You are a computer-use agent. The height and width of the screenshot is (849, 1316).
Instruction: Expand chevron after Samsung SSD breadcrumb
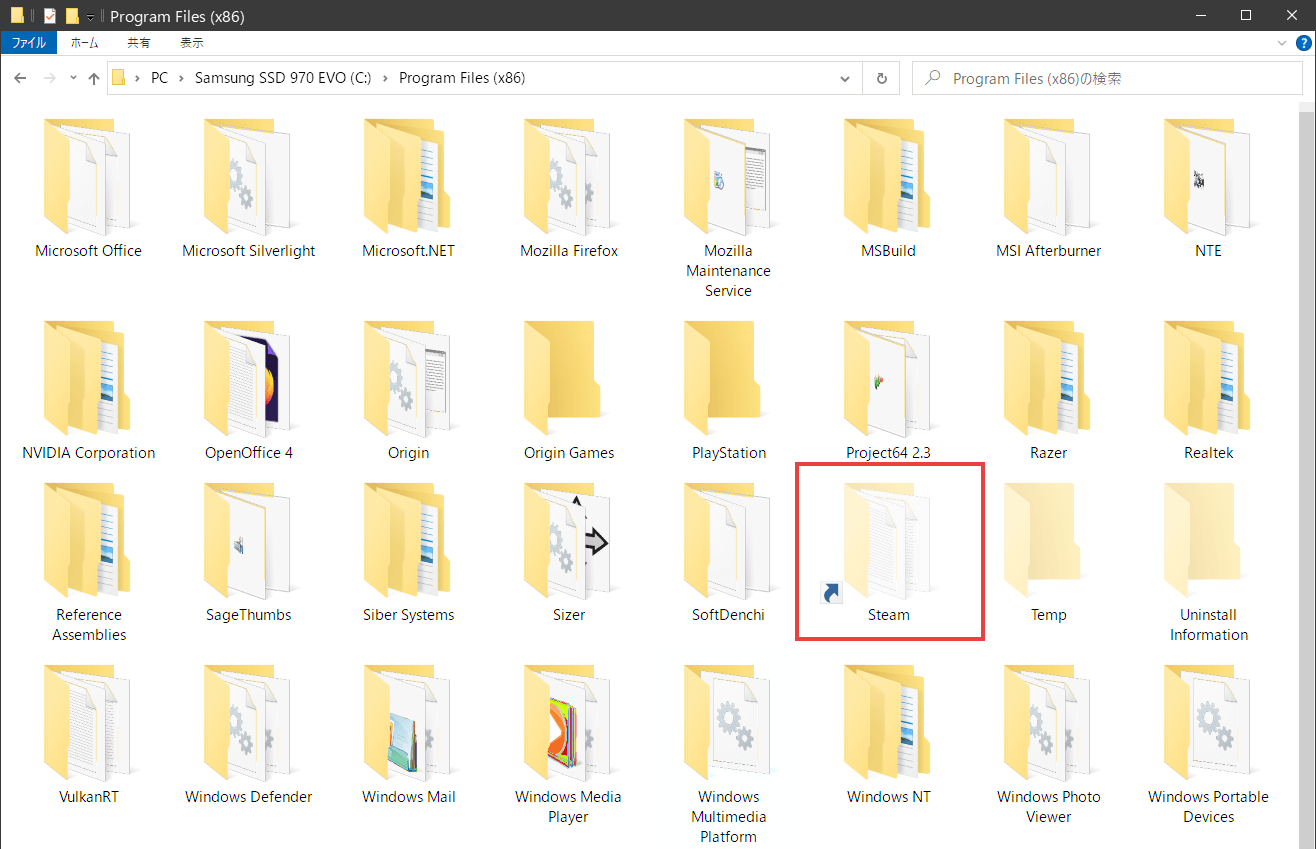click(x=385, y=78)
